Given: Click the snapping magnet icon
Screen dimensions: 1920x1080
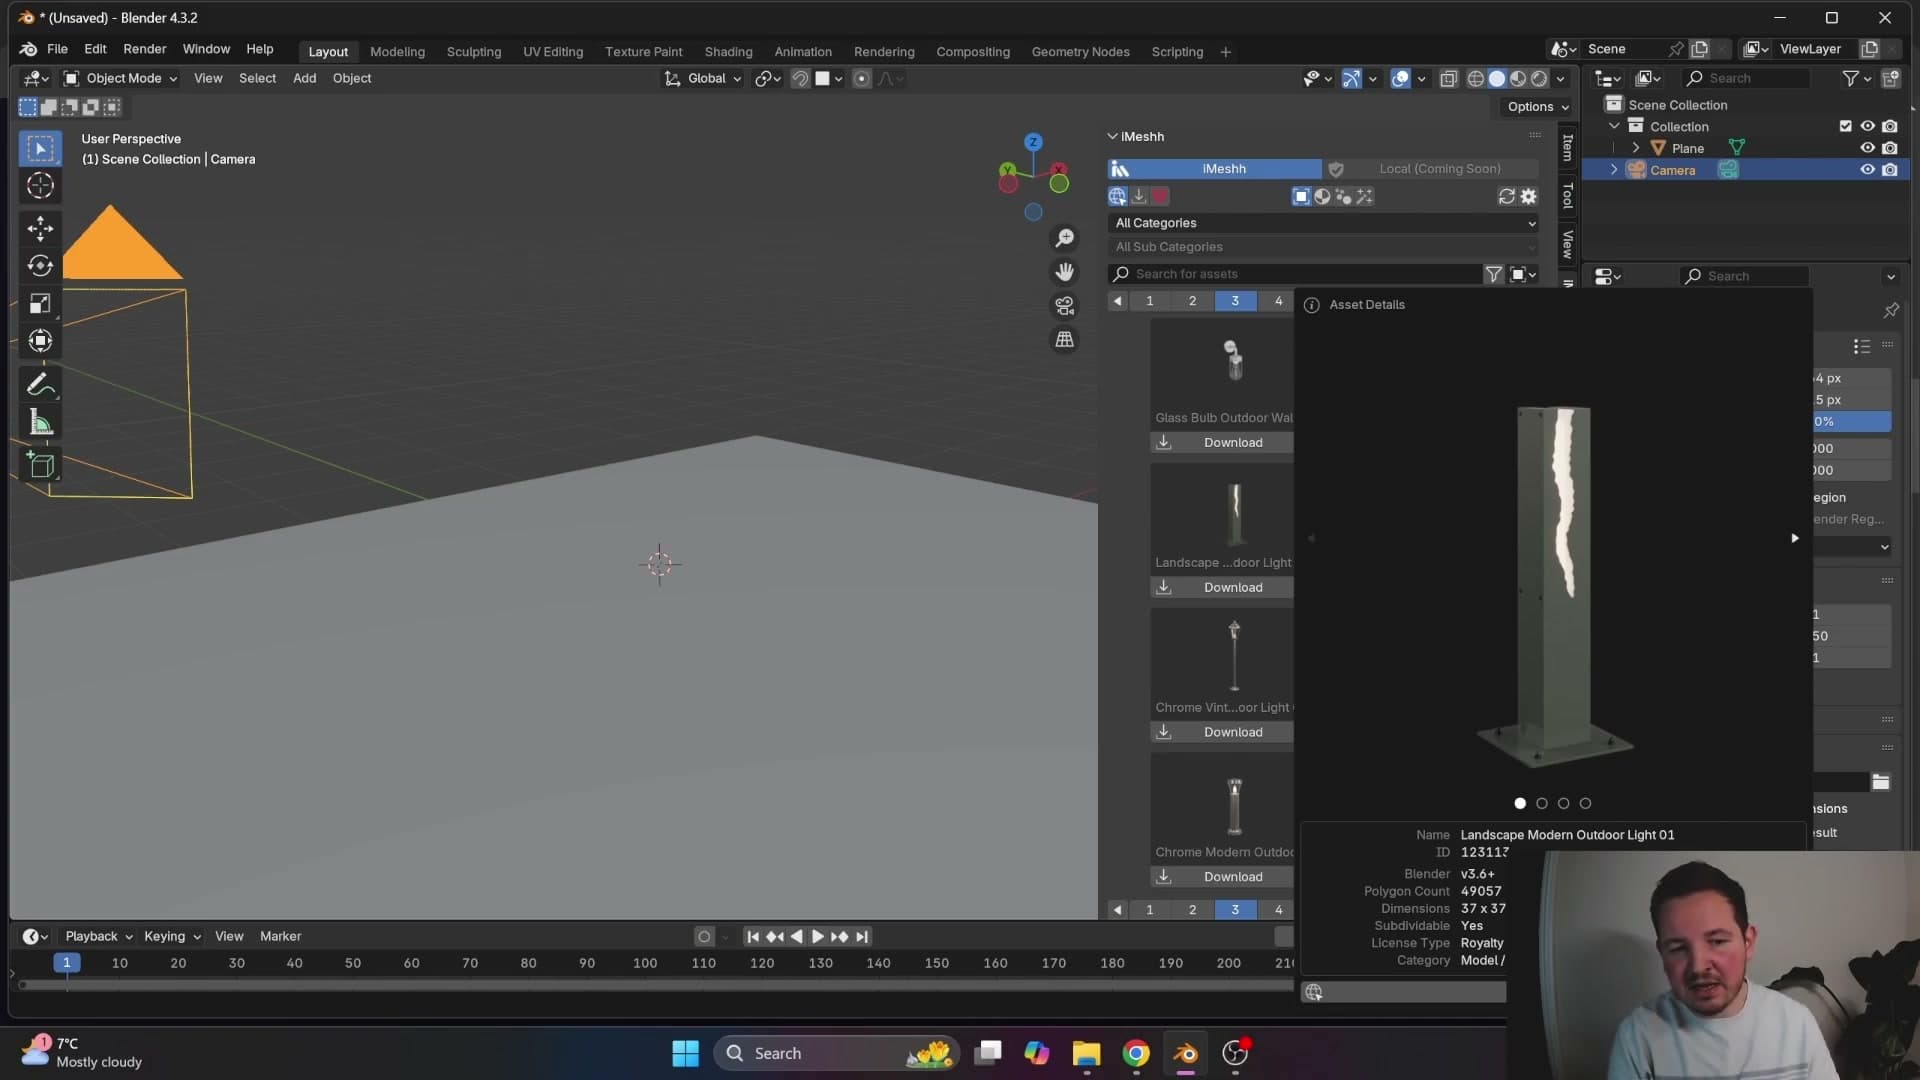Looking at the screenshot, I should (800, 79).
